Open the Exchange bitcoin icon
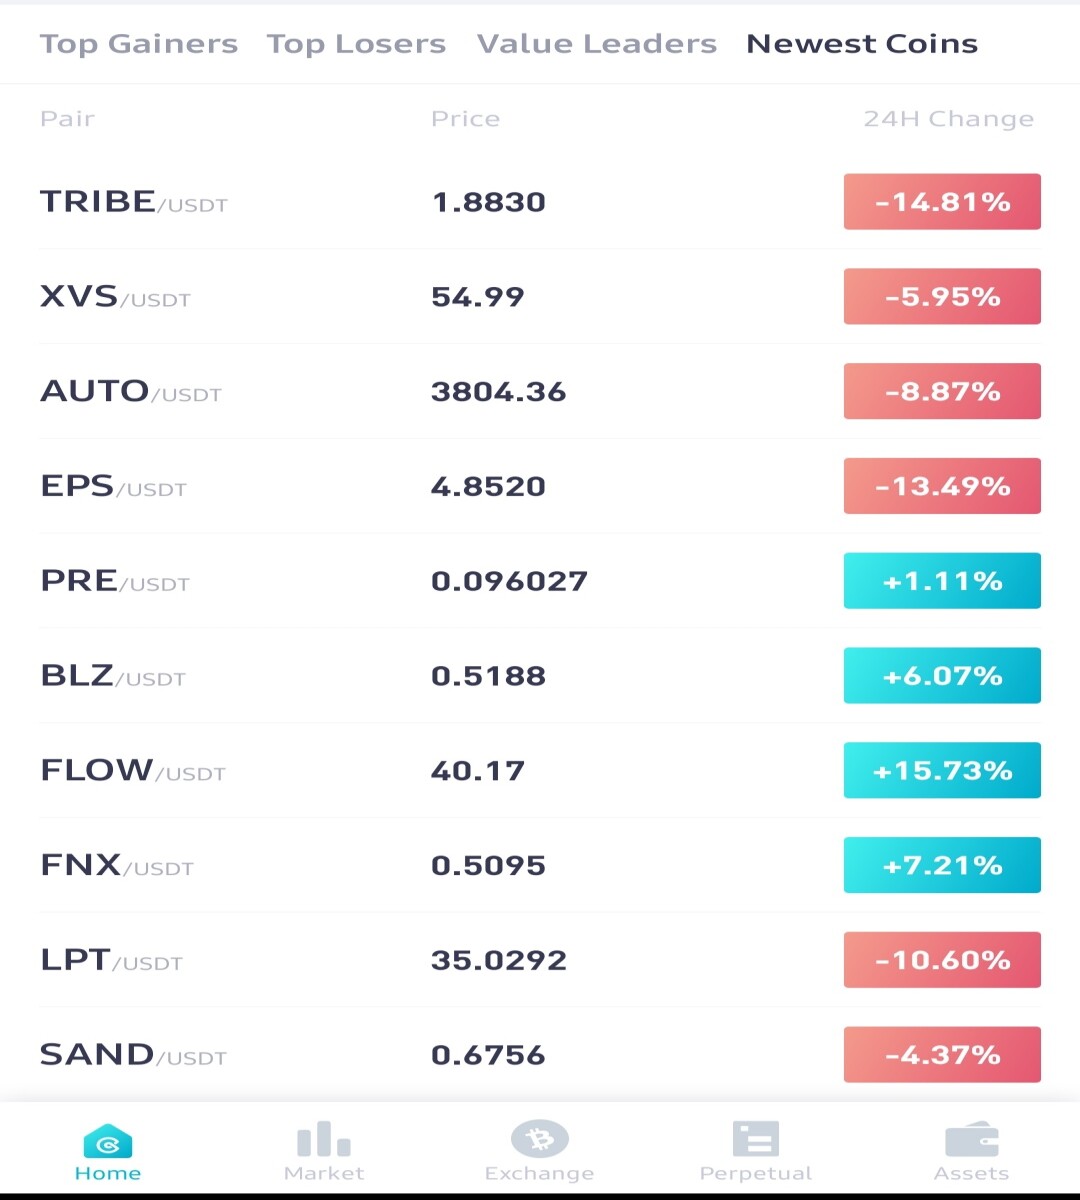 [540, 1138]
